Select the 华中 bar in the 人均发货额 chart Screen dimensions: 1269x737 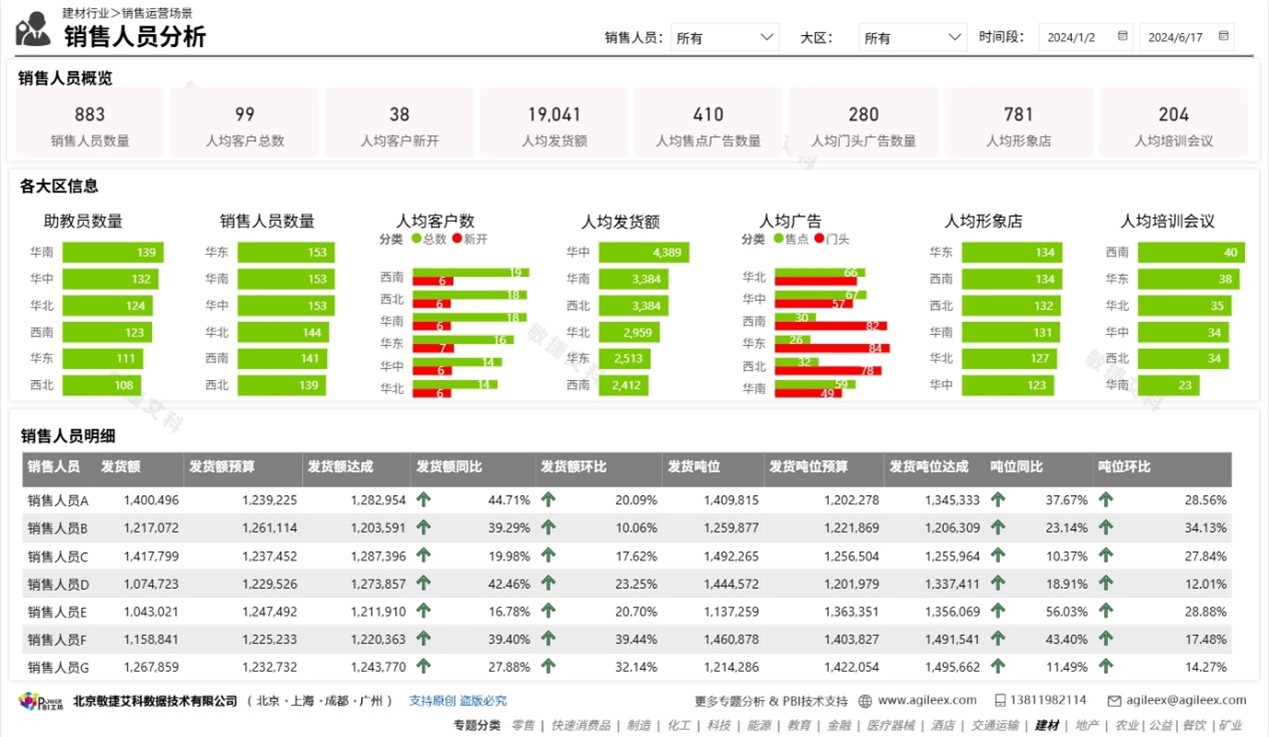tap(643, 252)
